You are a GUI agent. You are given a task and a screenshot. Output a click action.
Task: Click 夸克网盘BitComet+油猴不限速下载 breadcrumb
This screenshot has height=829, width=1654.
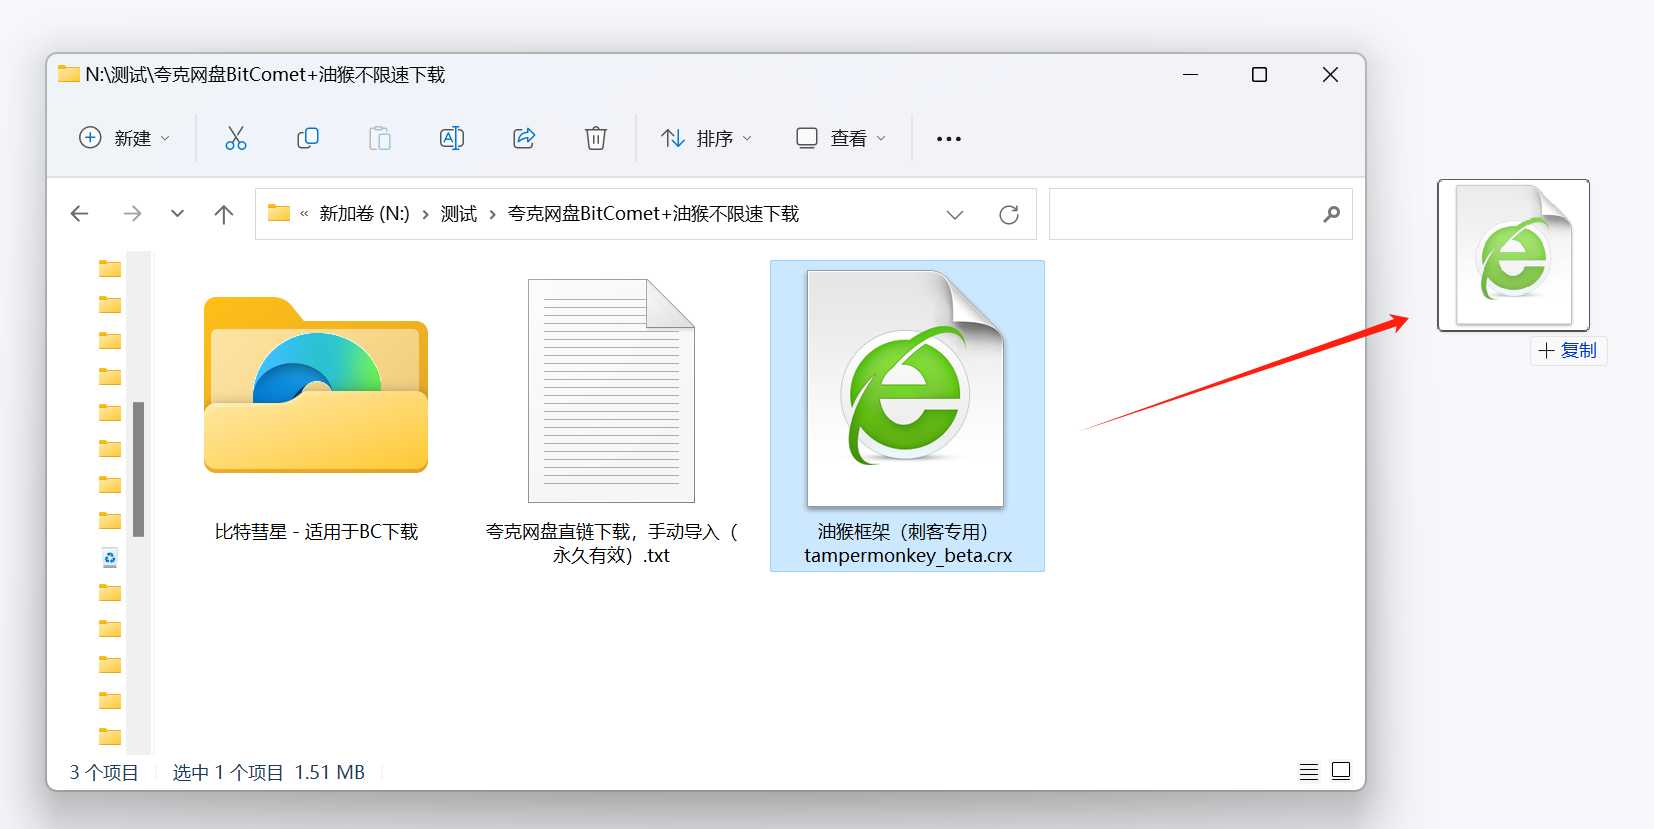point(653,214)
